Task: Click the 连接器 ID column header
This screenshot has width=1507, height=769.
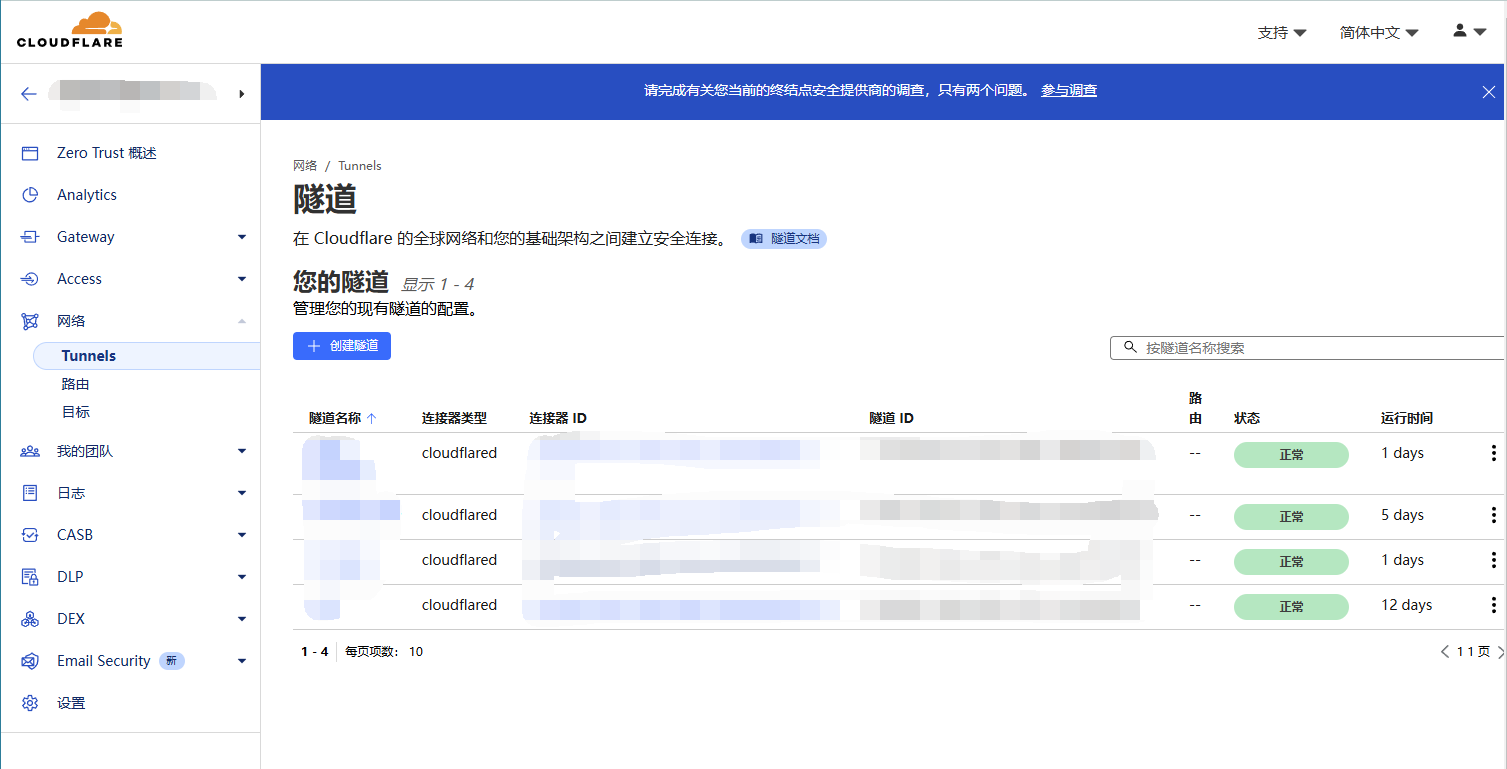Action: [x=558, y=418]
